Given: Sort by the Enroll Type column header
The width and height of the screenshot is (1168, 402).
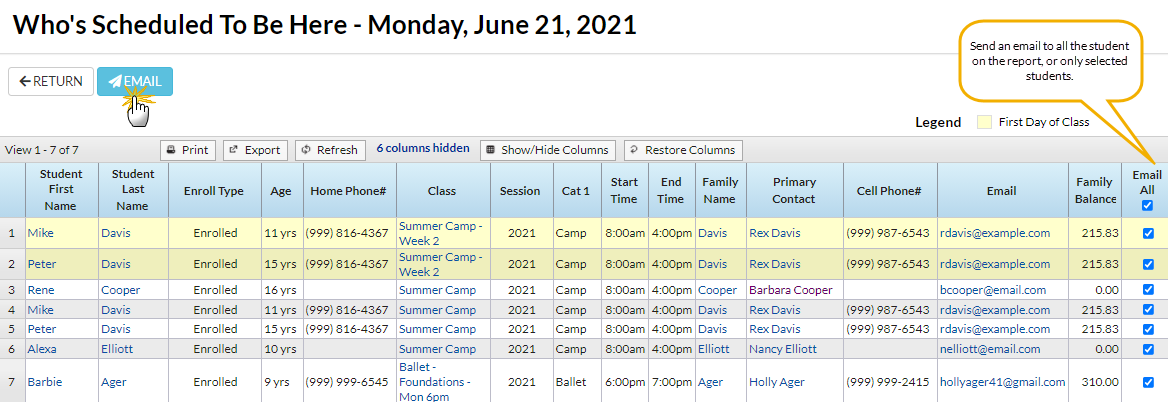Looking at the screenshot, I should [214, 190].
